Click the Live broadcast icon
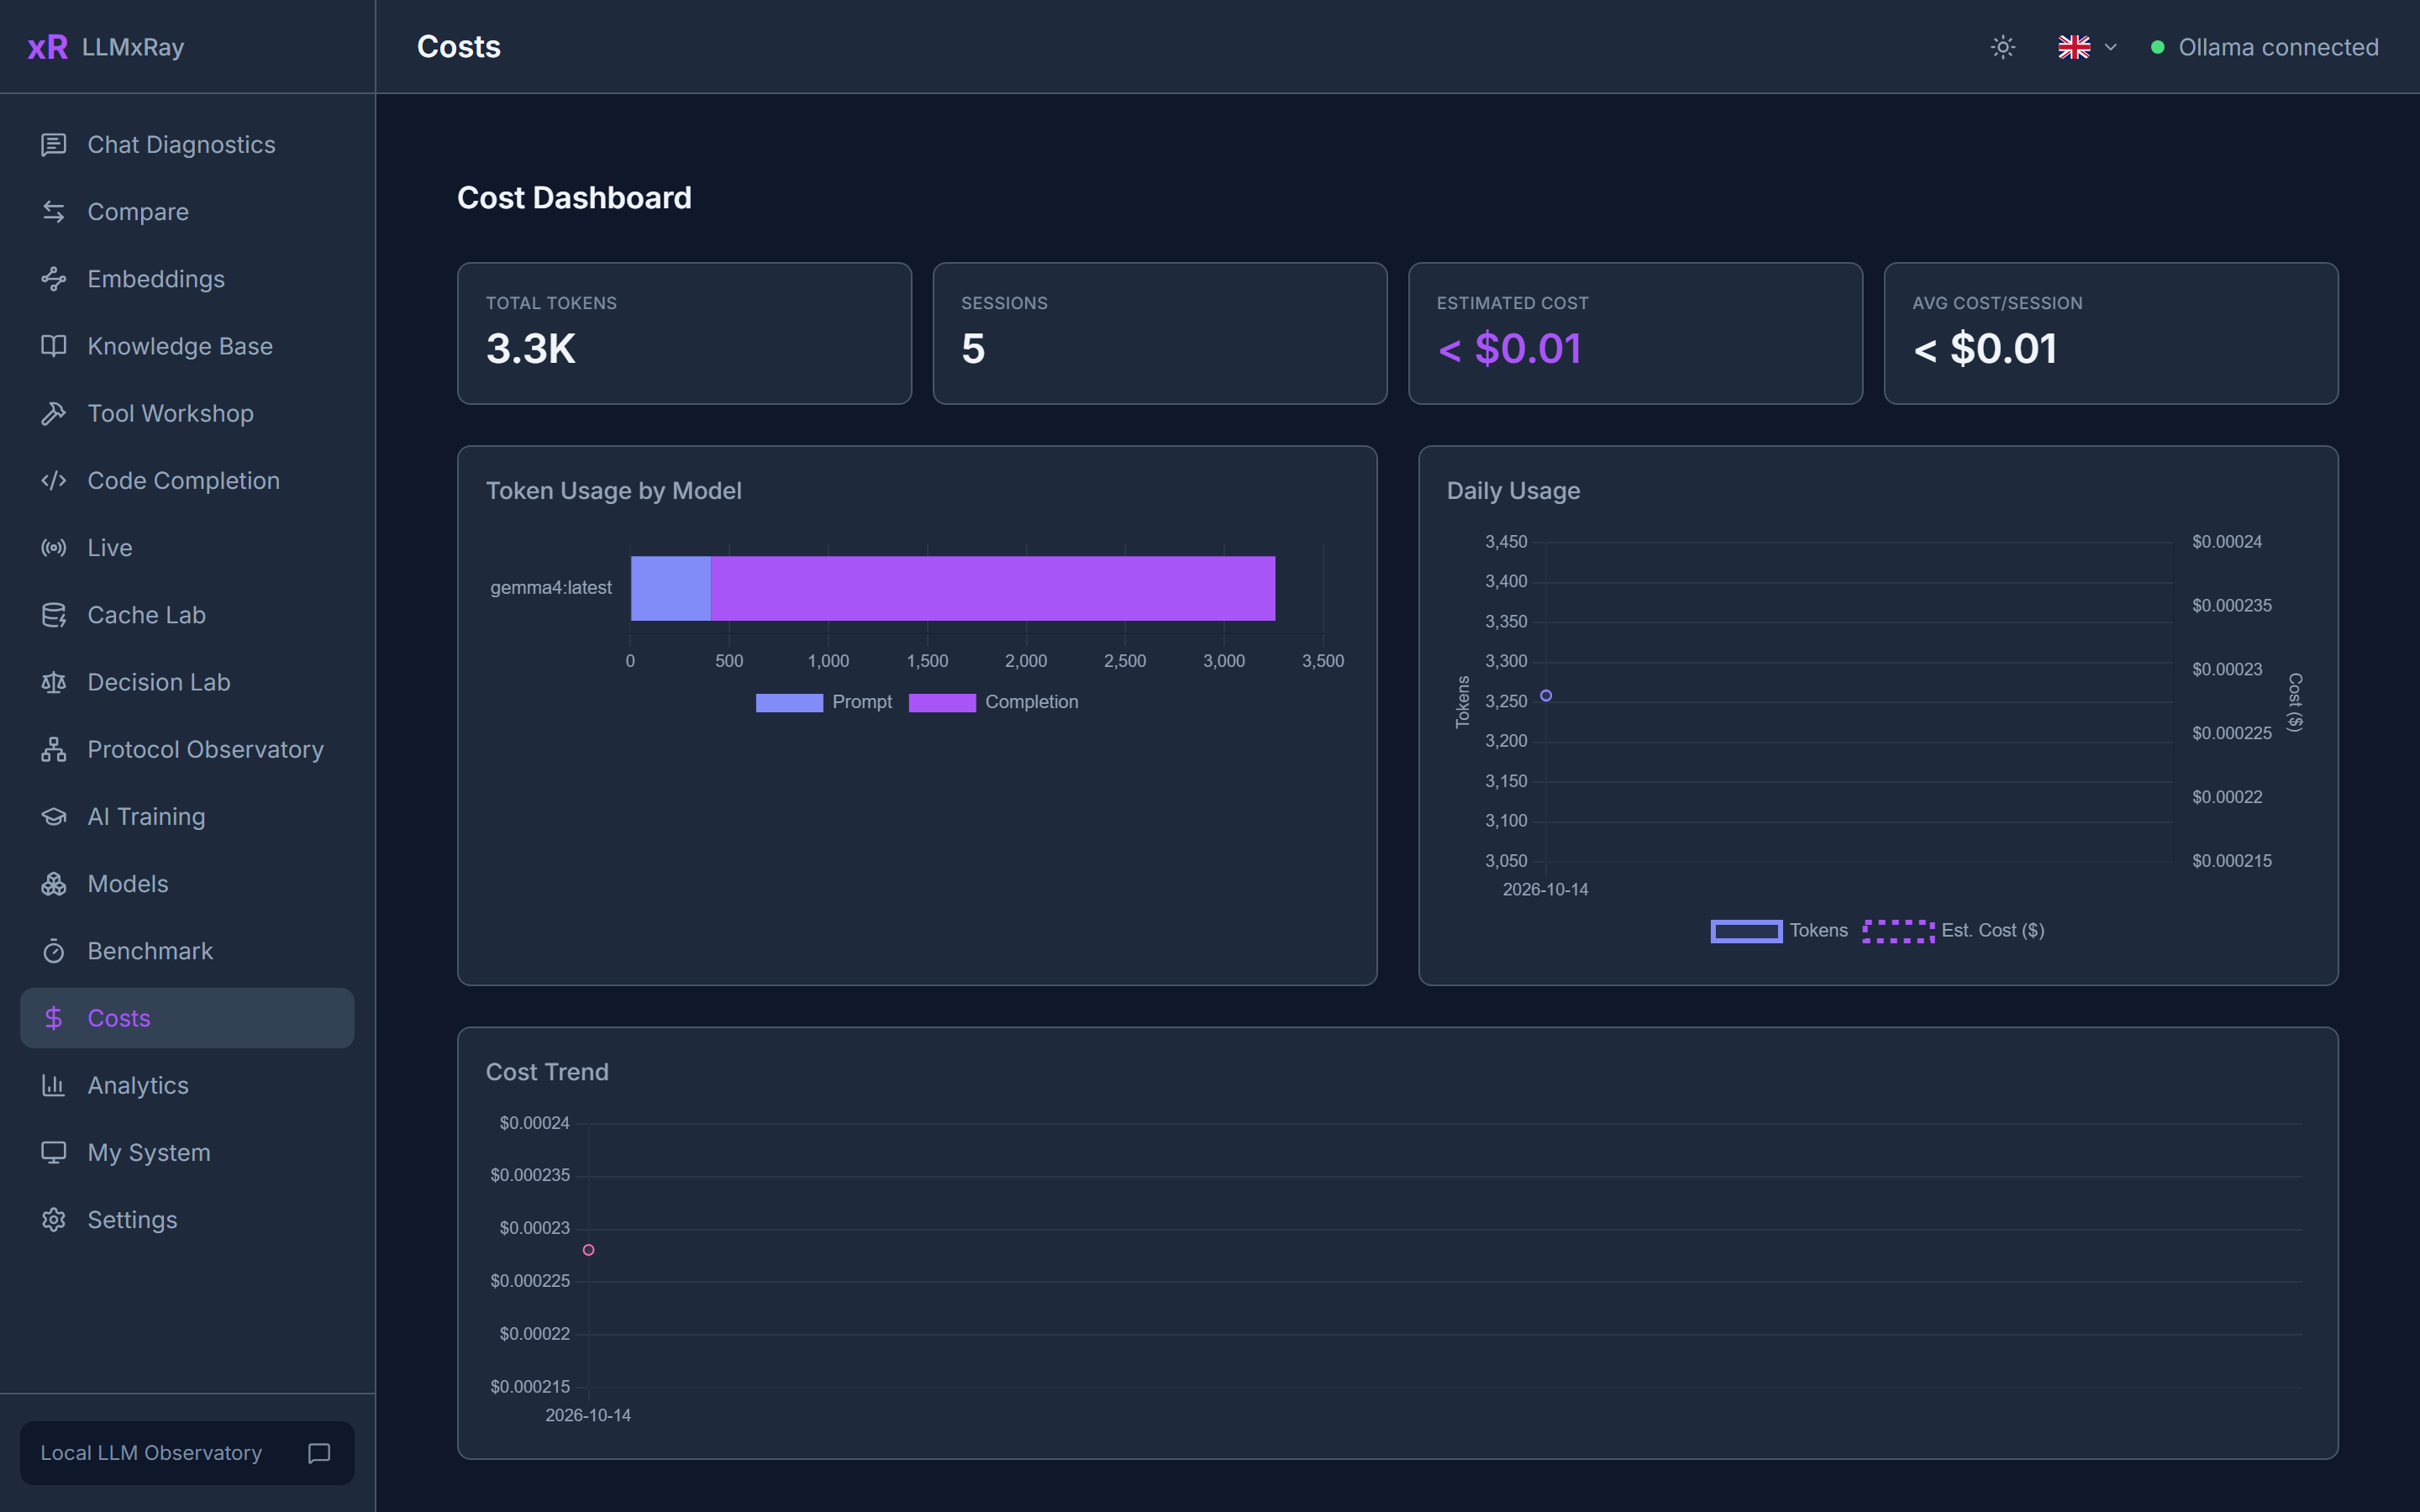 [53, 548]
